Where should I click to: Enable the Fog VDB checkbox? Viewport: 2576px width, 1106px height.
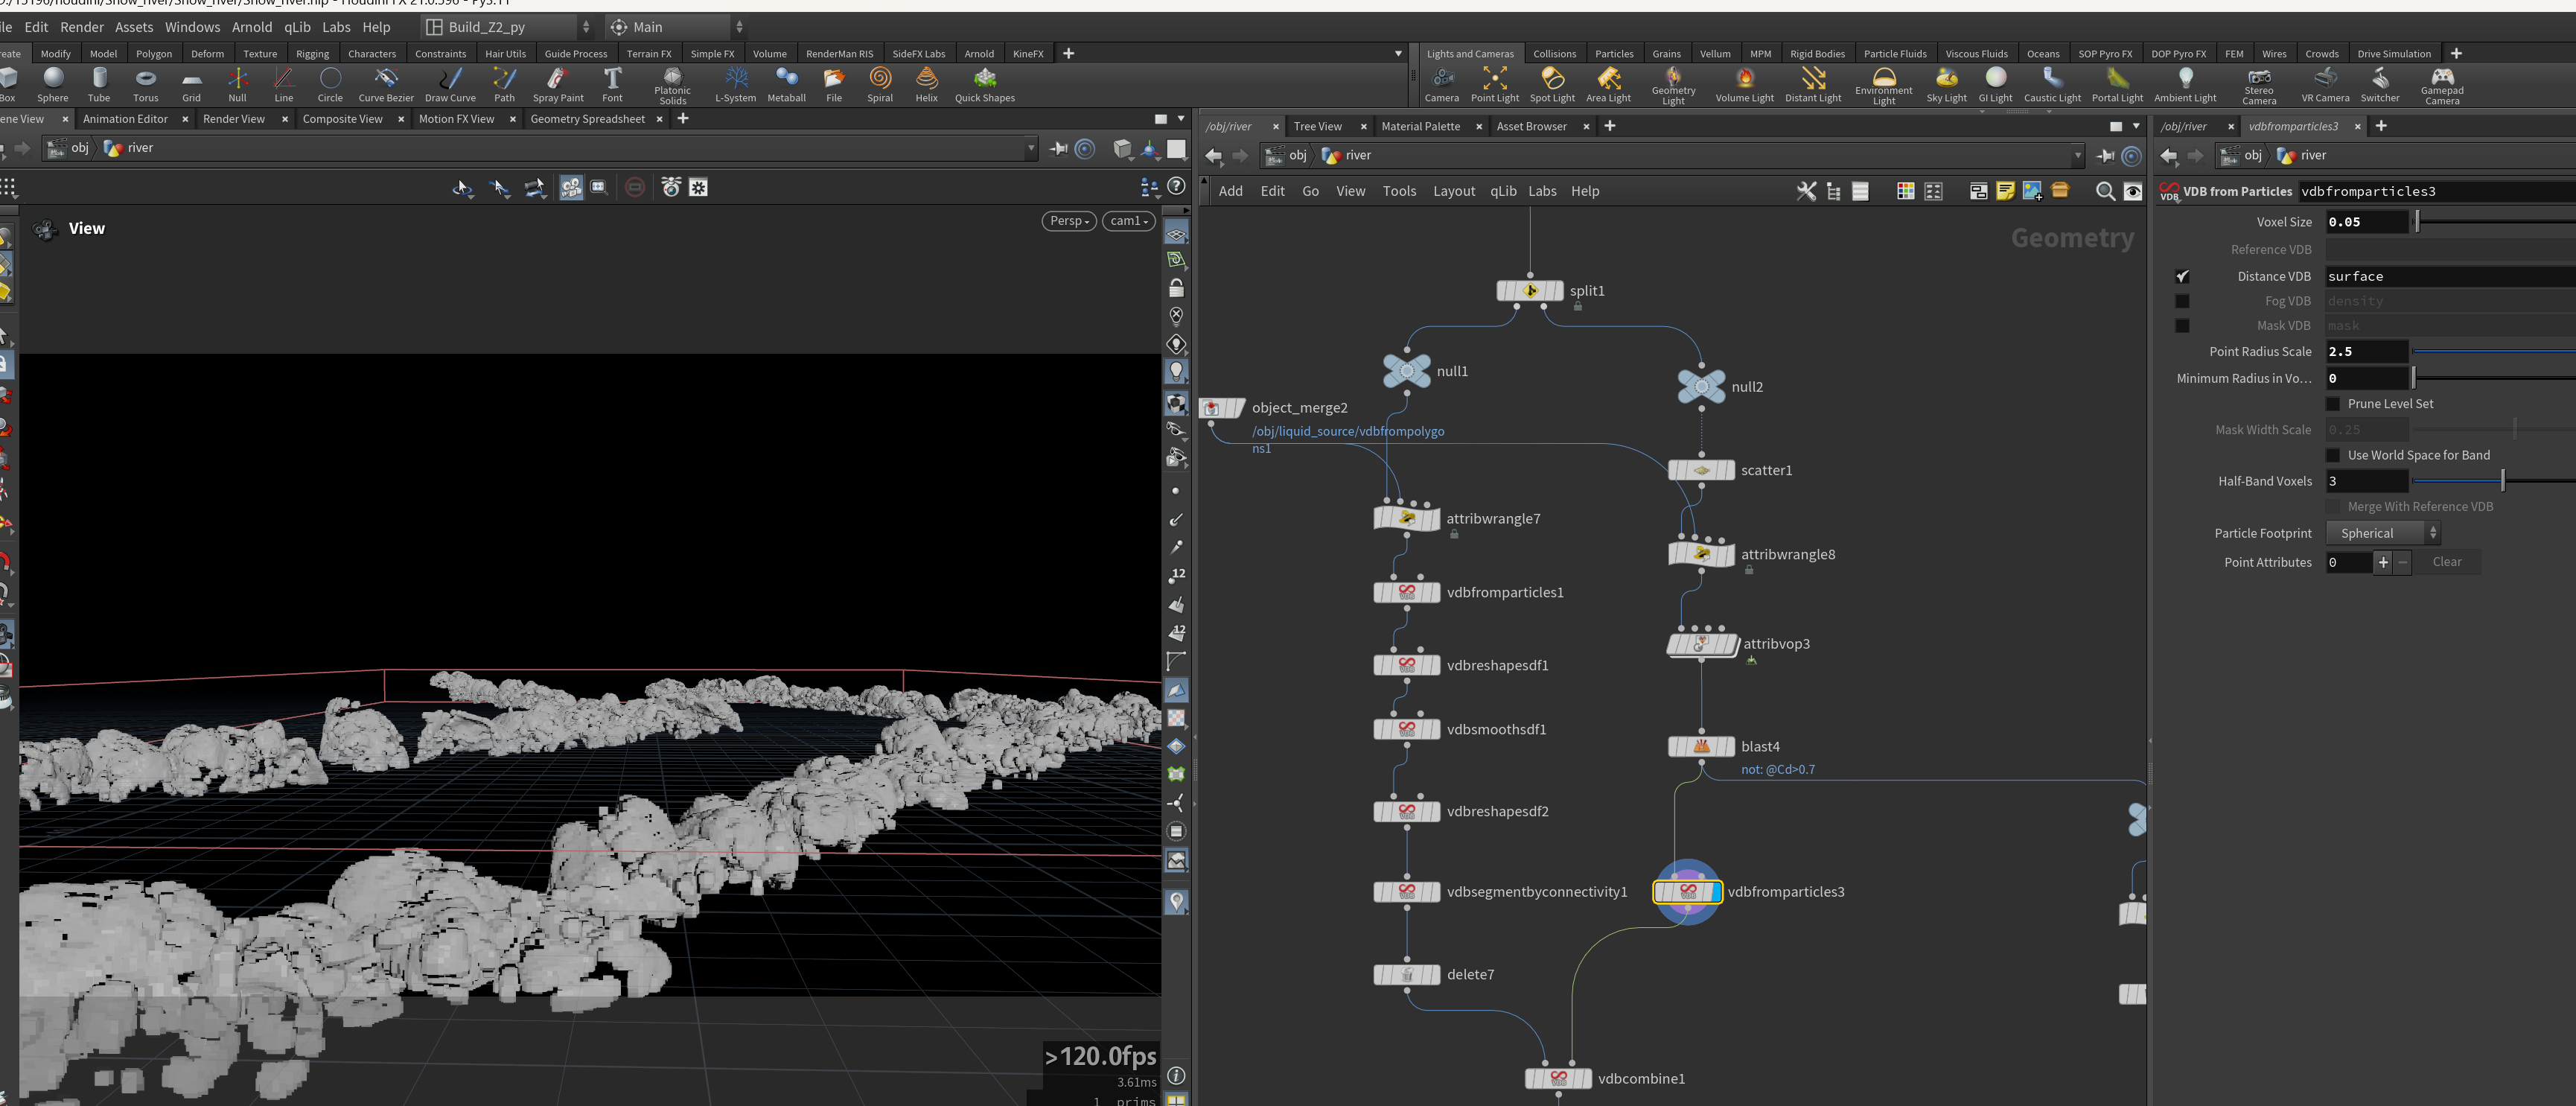[x=2182, y=301]
